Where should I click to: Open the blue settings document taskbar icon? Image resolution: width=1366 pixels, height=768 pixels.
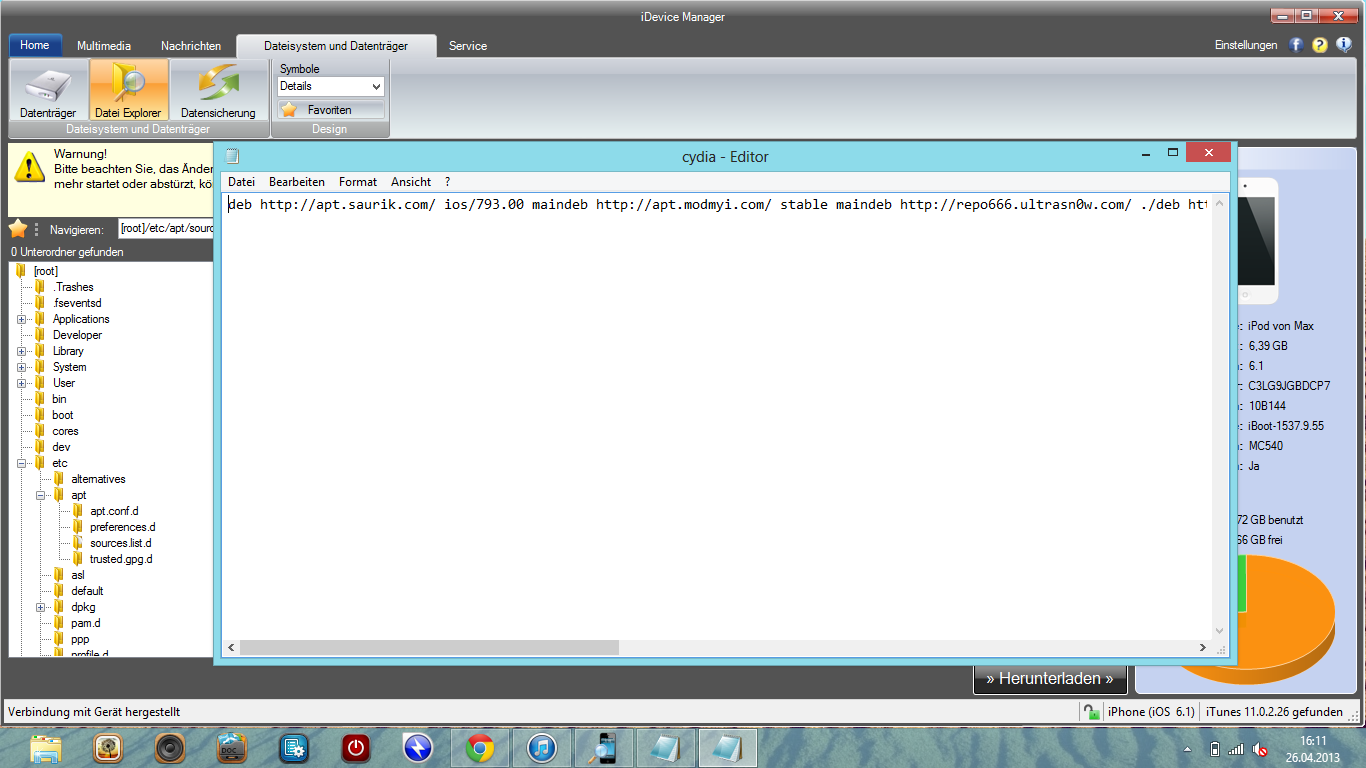pos(293,748)
